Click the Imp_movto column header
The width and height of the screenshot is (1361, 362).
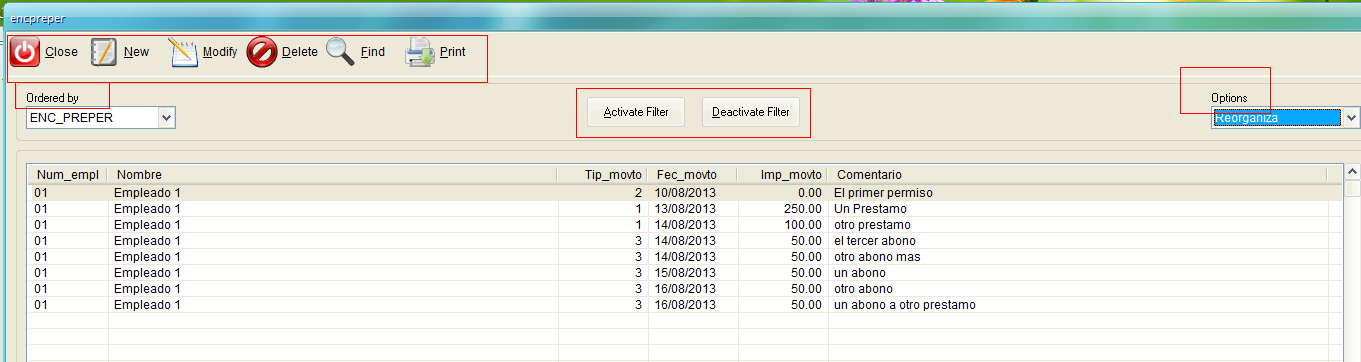pos(782,175)
